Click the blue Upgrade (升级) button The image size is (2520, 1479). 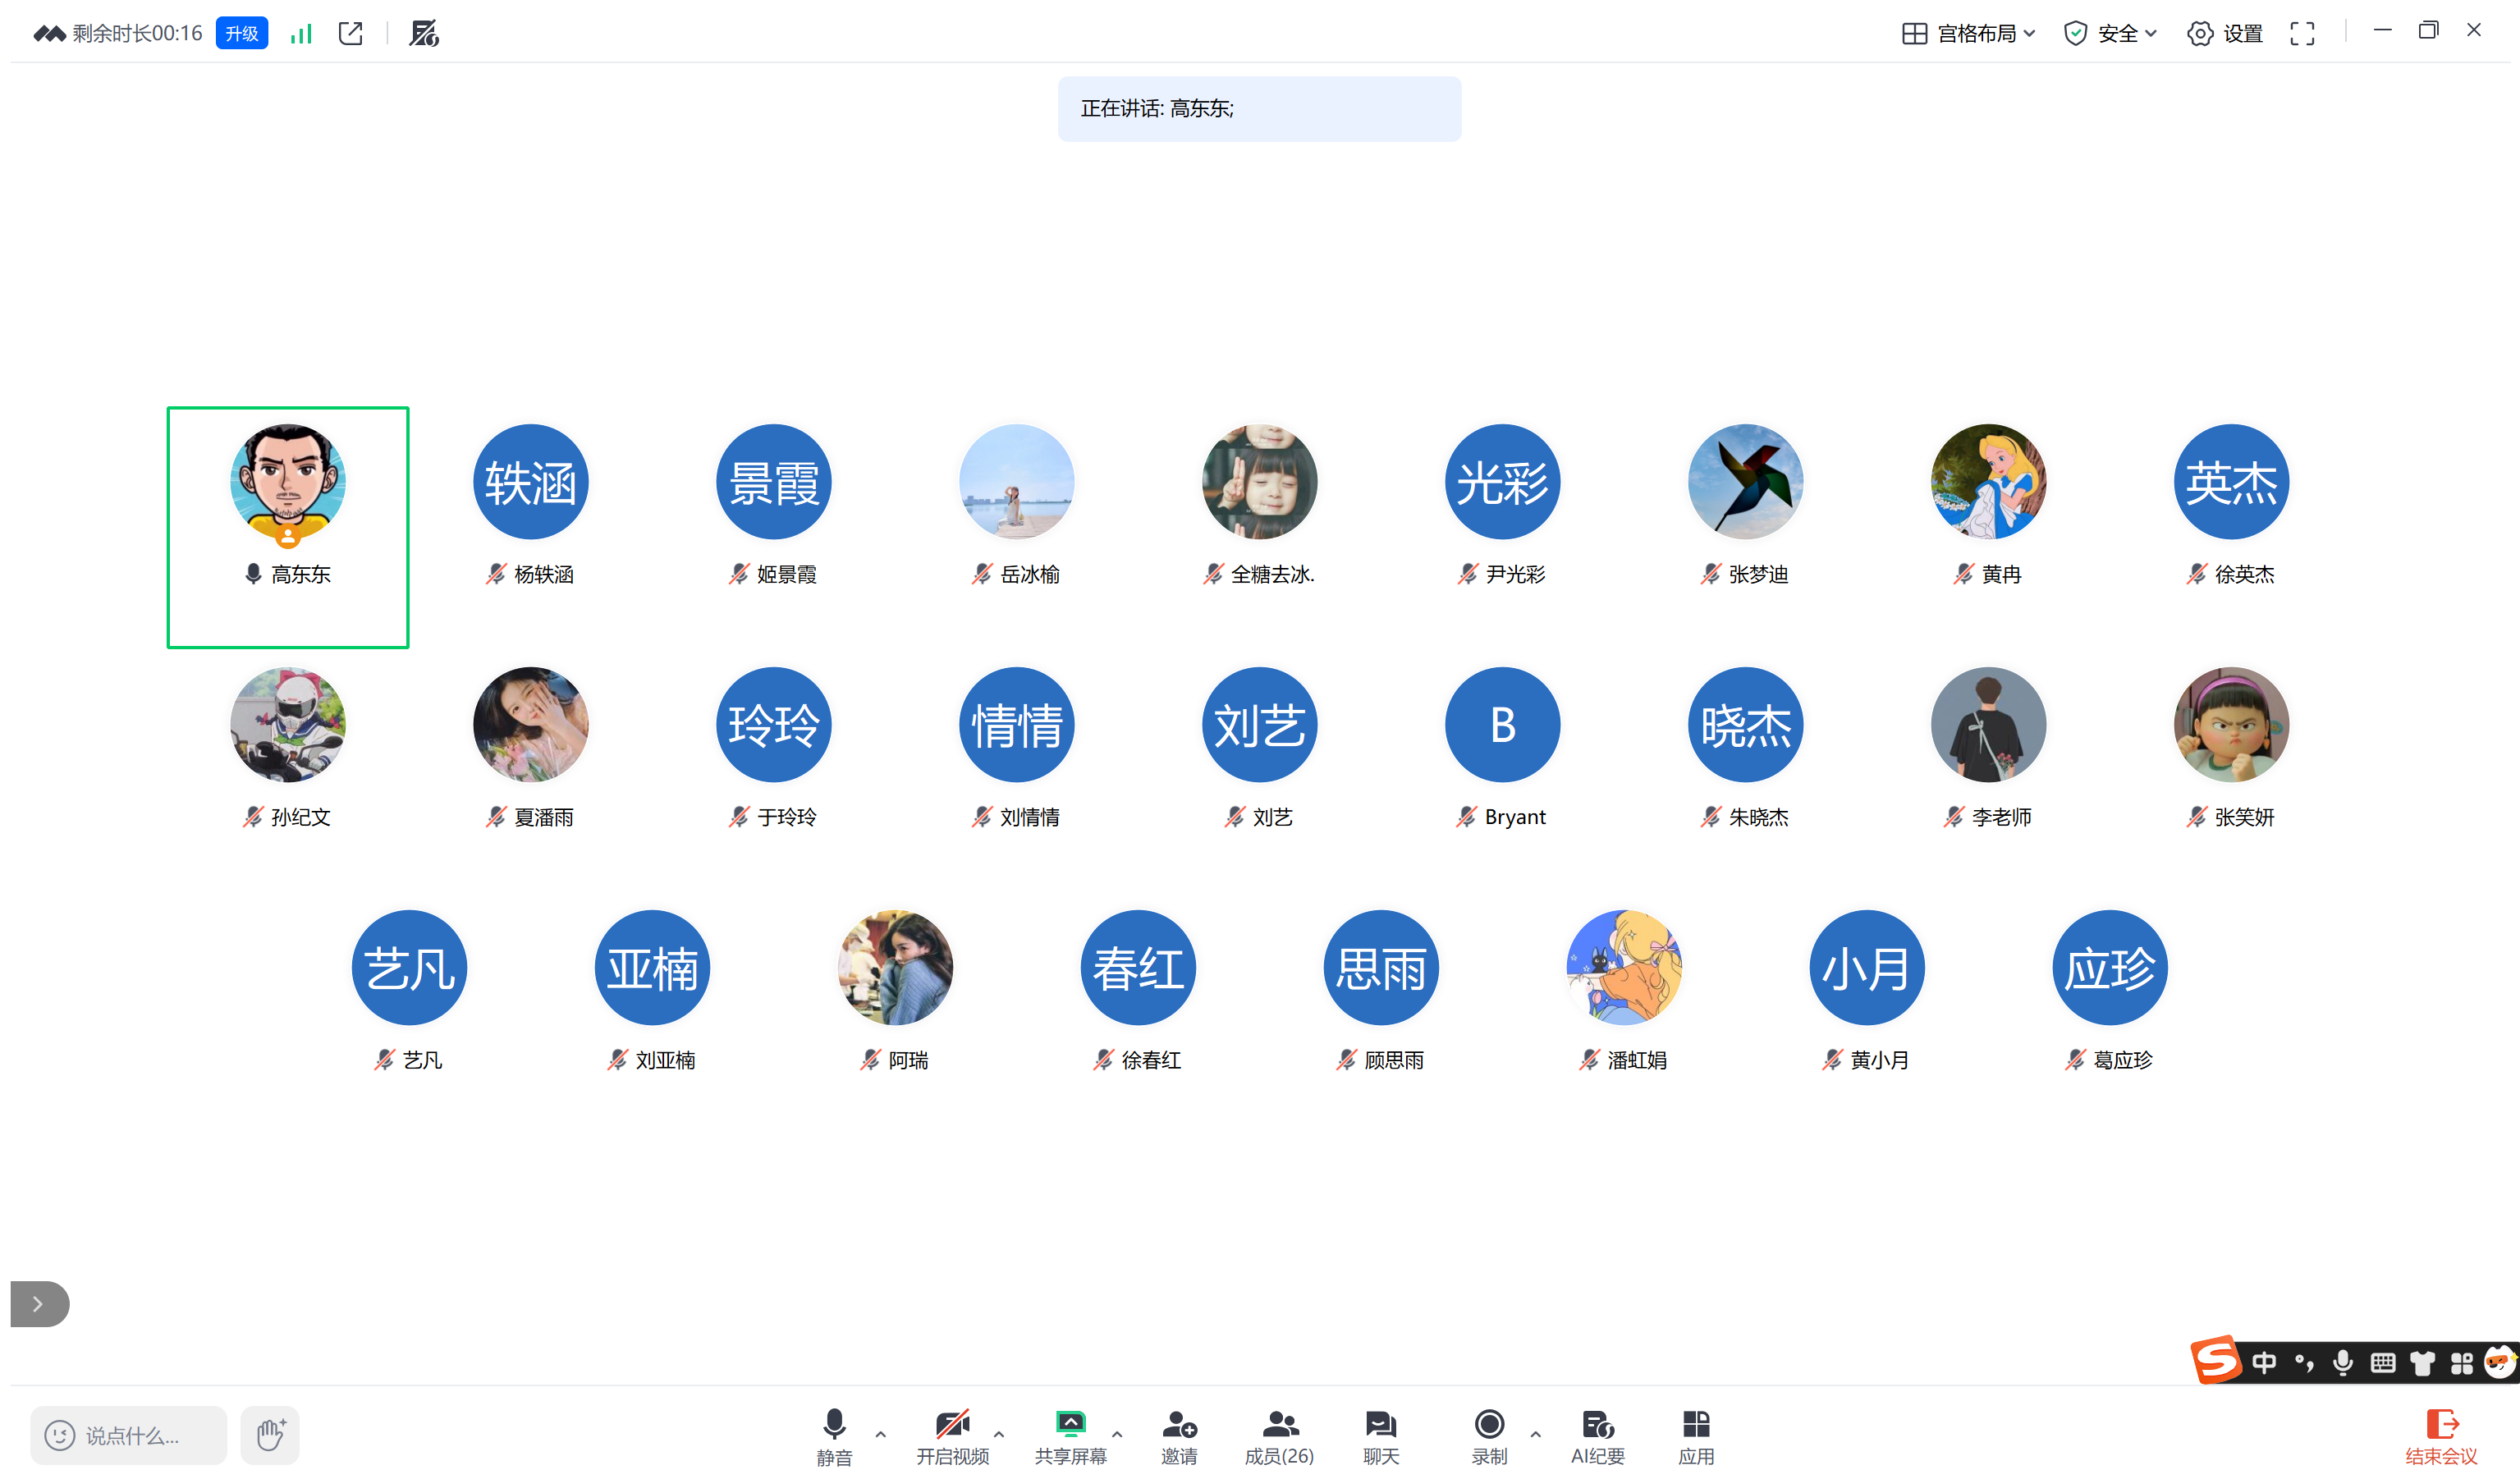242,34
